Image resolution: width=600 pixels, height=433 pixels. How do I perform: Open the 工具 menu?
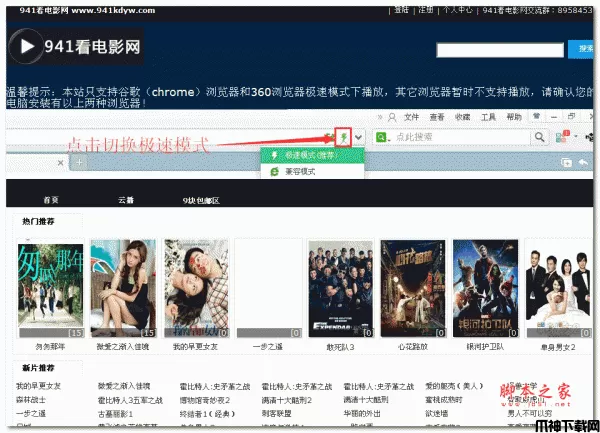pyautogui.click(x=488, y=117)
